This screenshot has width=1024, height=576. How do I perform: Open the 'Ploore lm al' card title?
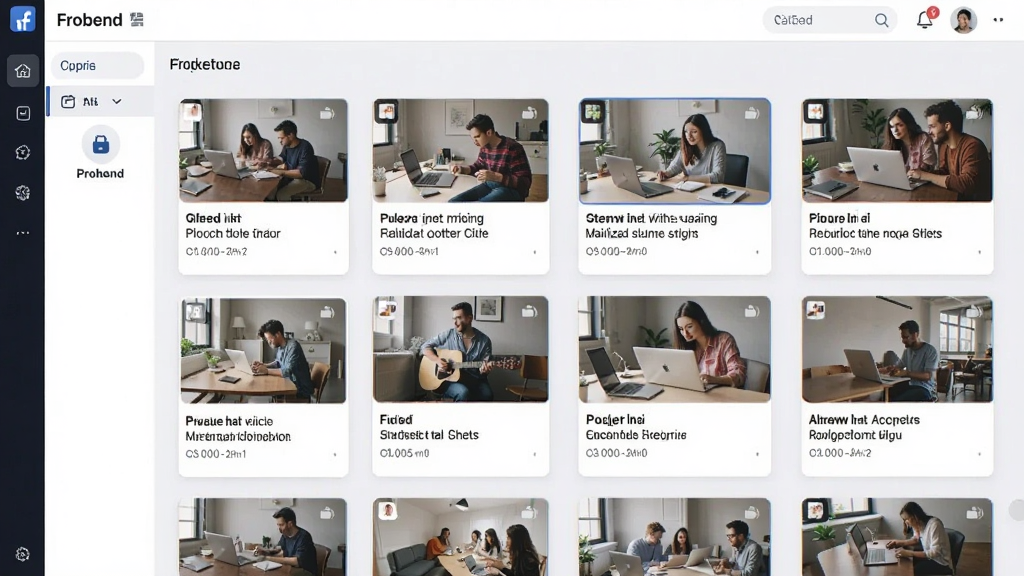839,218
